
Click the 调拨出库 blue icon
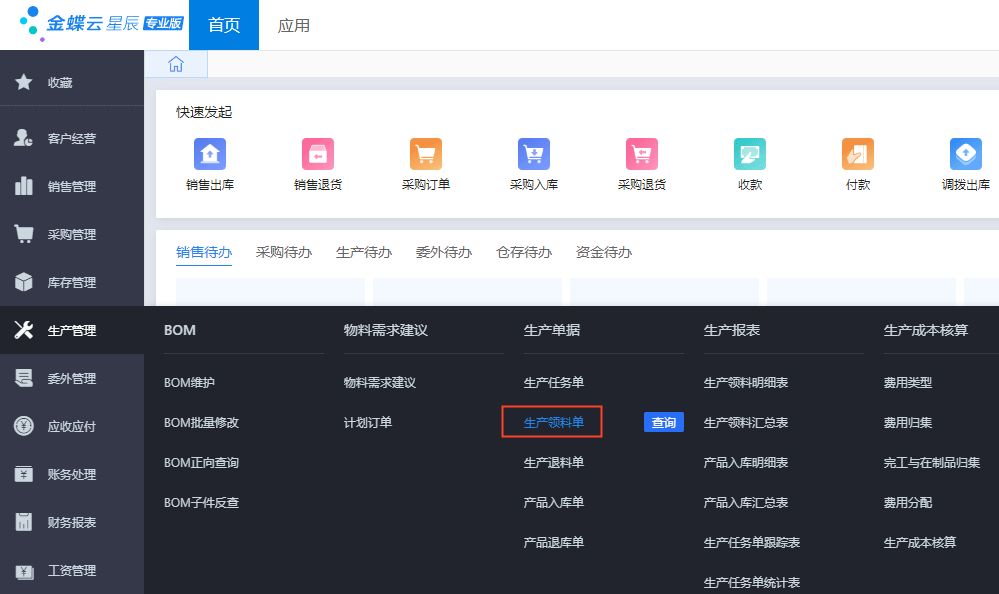(x=966, y=154)
